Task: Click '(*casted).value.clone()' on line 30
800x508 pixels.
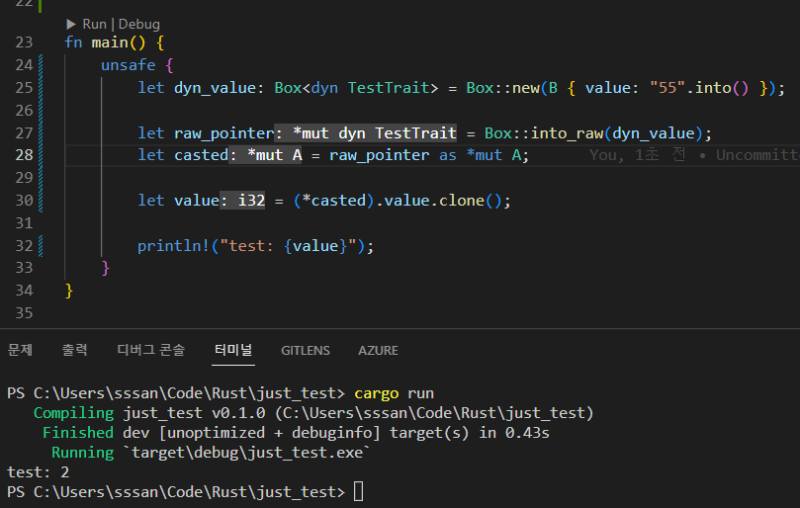Action: pos(397,200)
